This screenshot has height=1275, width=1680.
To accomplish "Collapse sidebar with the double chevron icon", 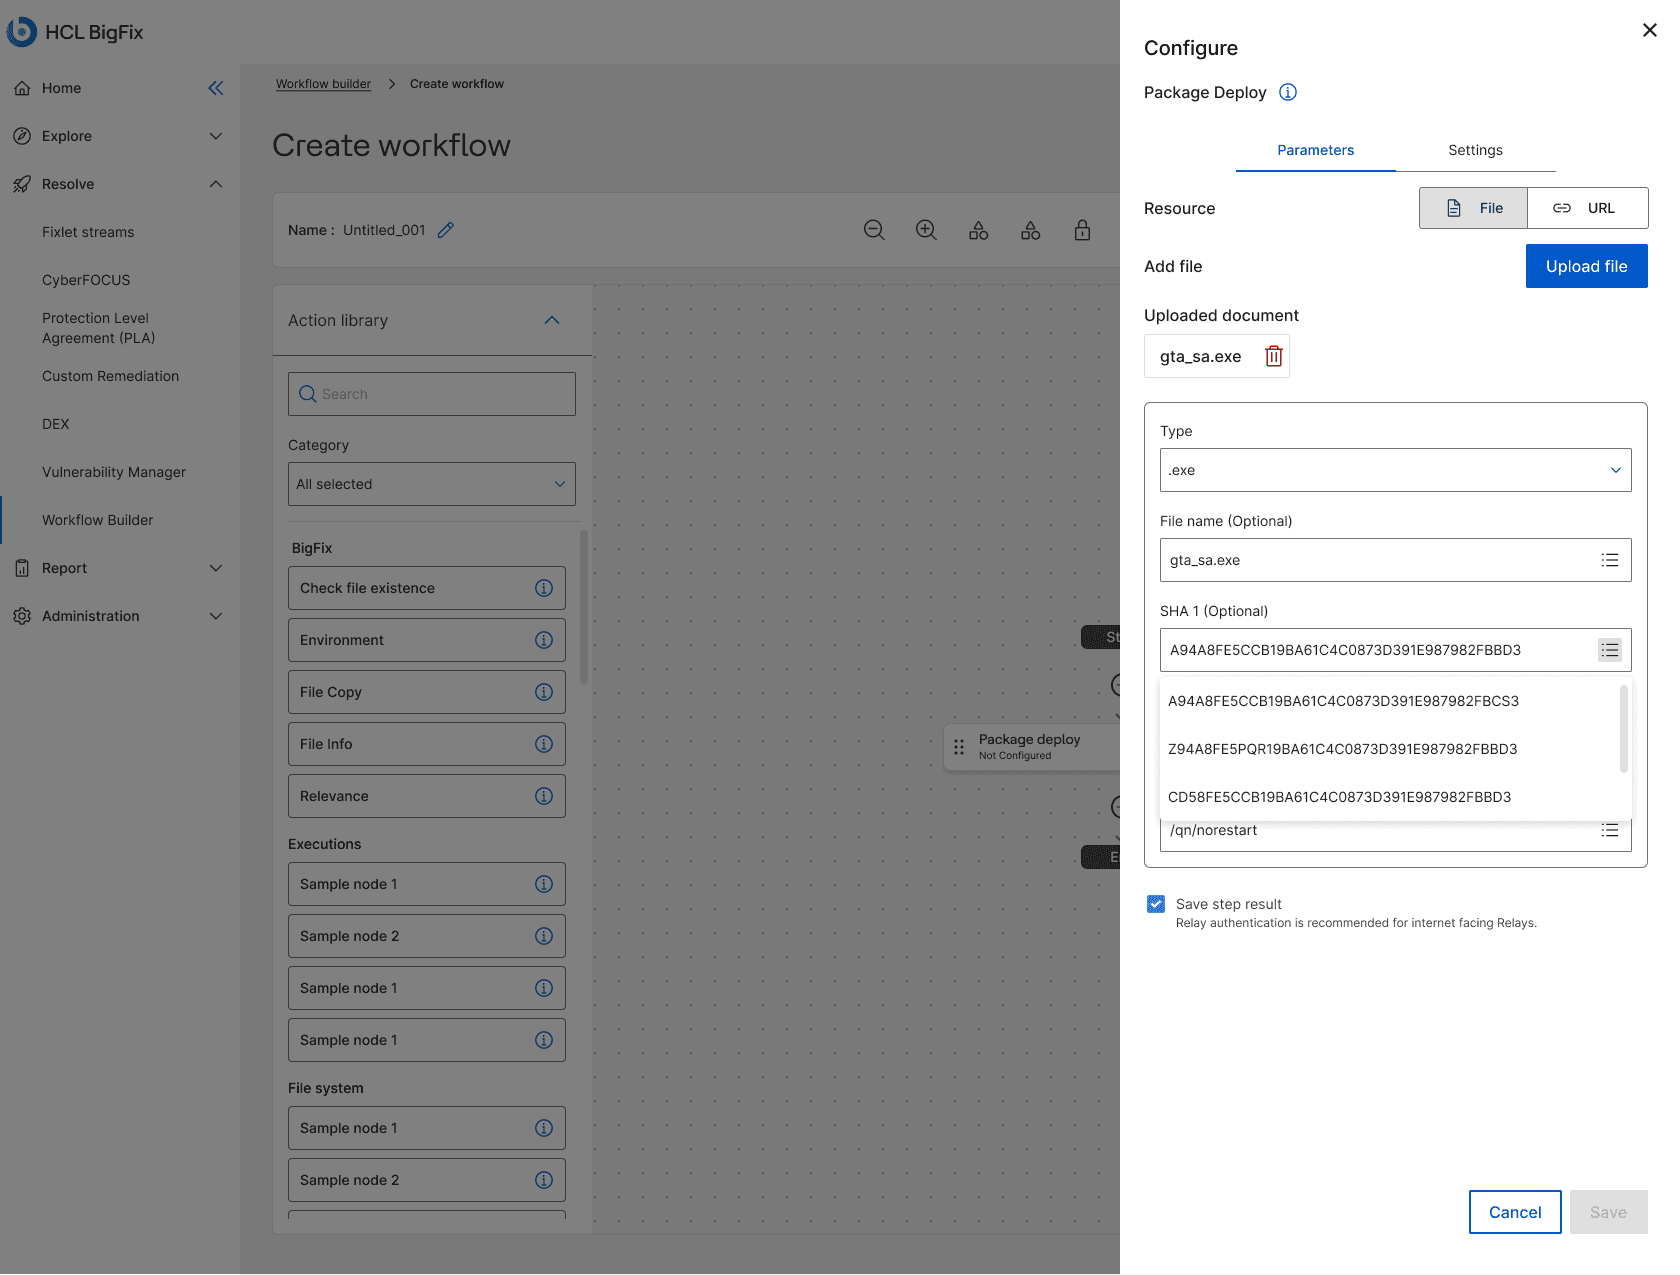I will click(216, 88).
